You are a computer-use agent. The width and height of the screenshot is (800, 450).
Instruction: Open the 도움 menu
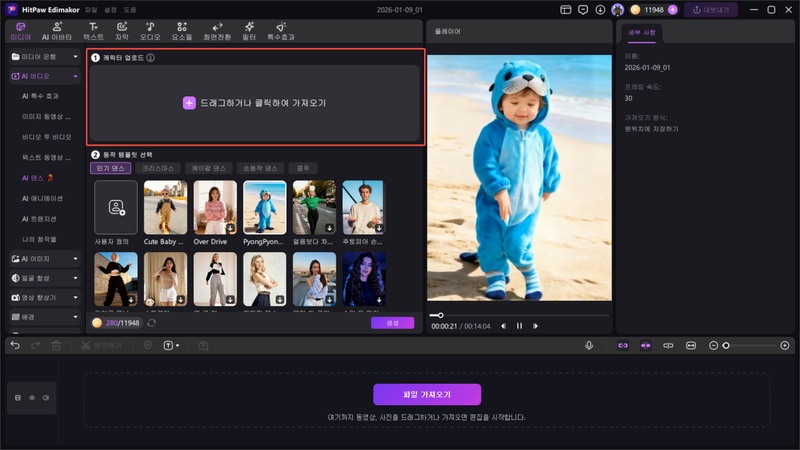tap(130, 10)
